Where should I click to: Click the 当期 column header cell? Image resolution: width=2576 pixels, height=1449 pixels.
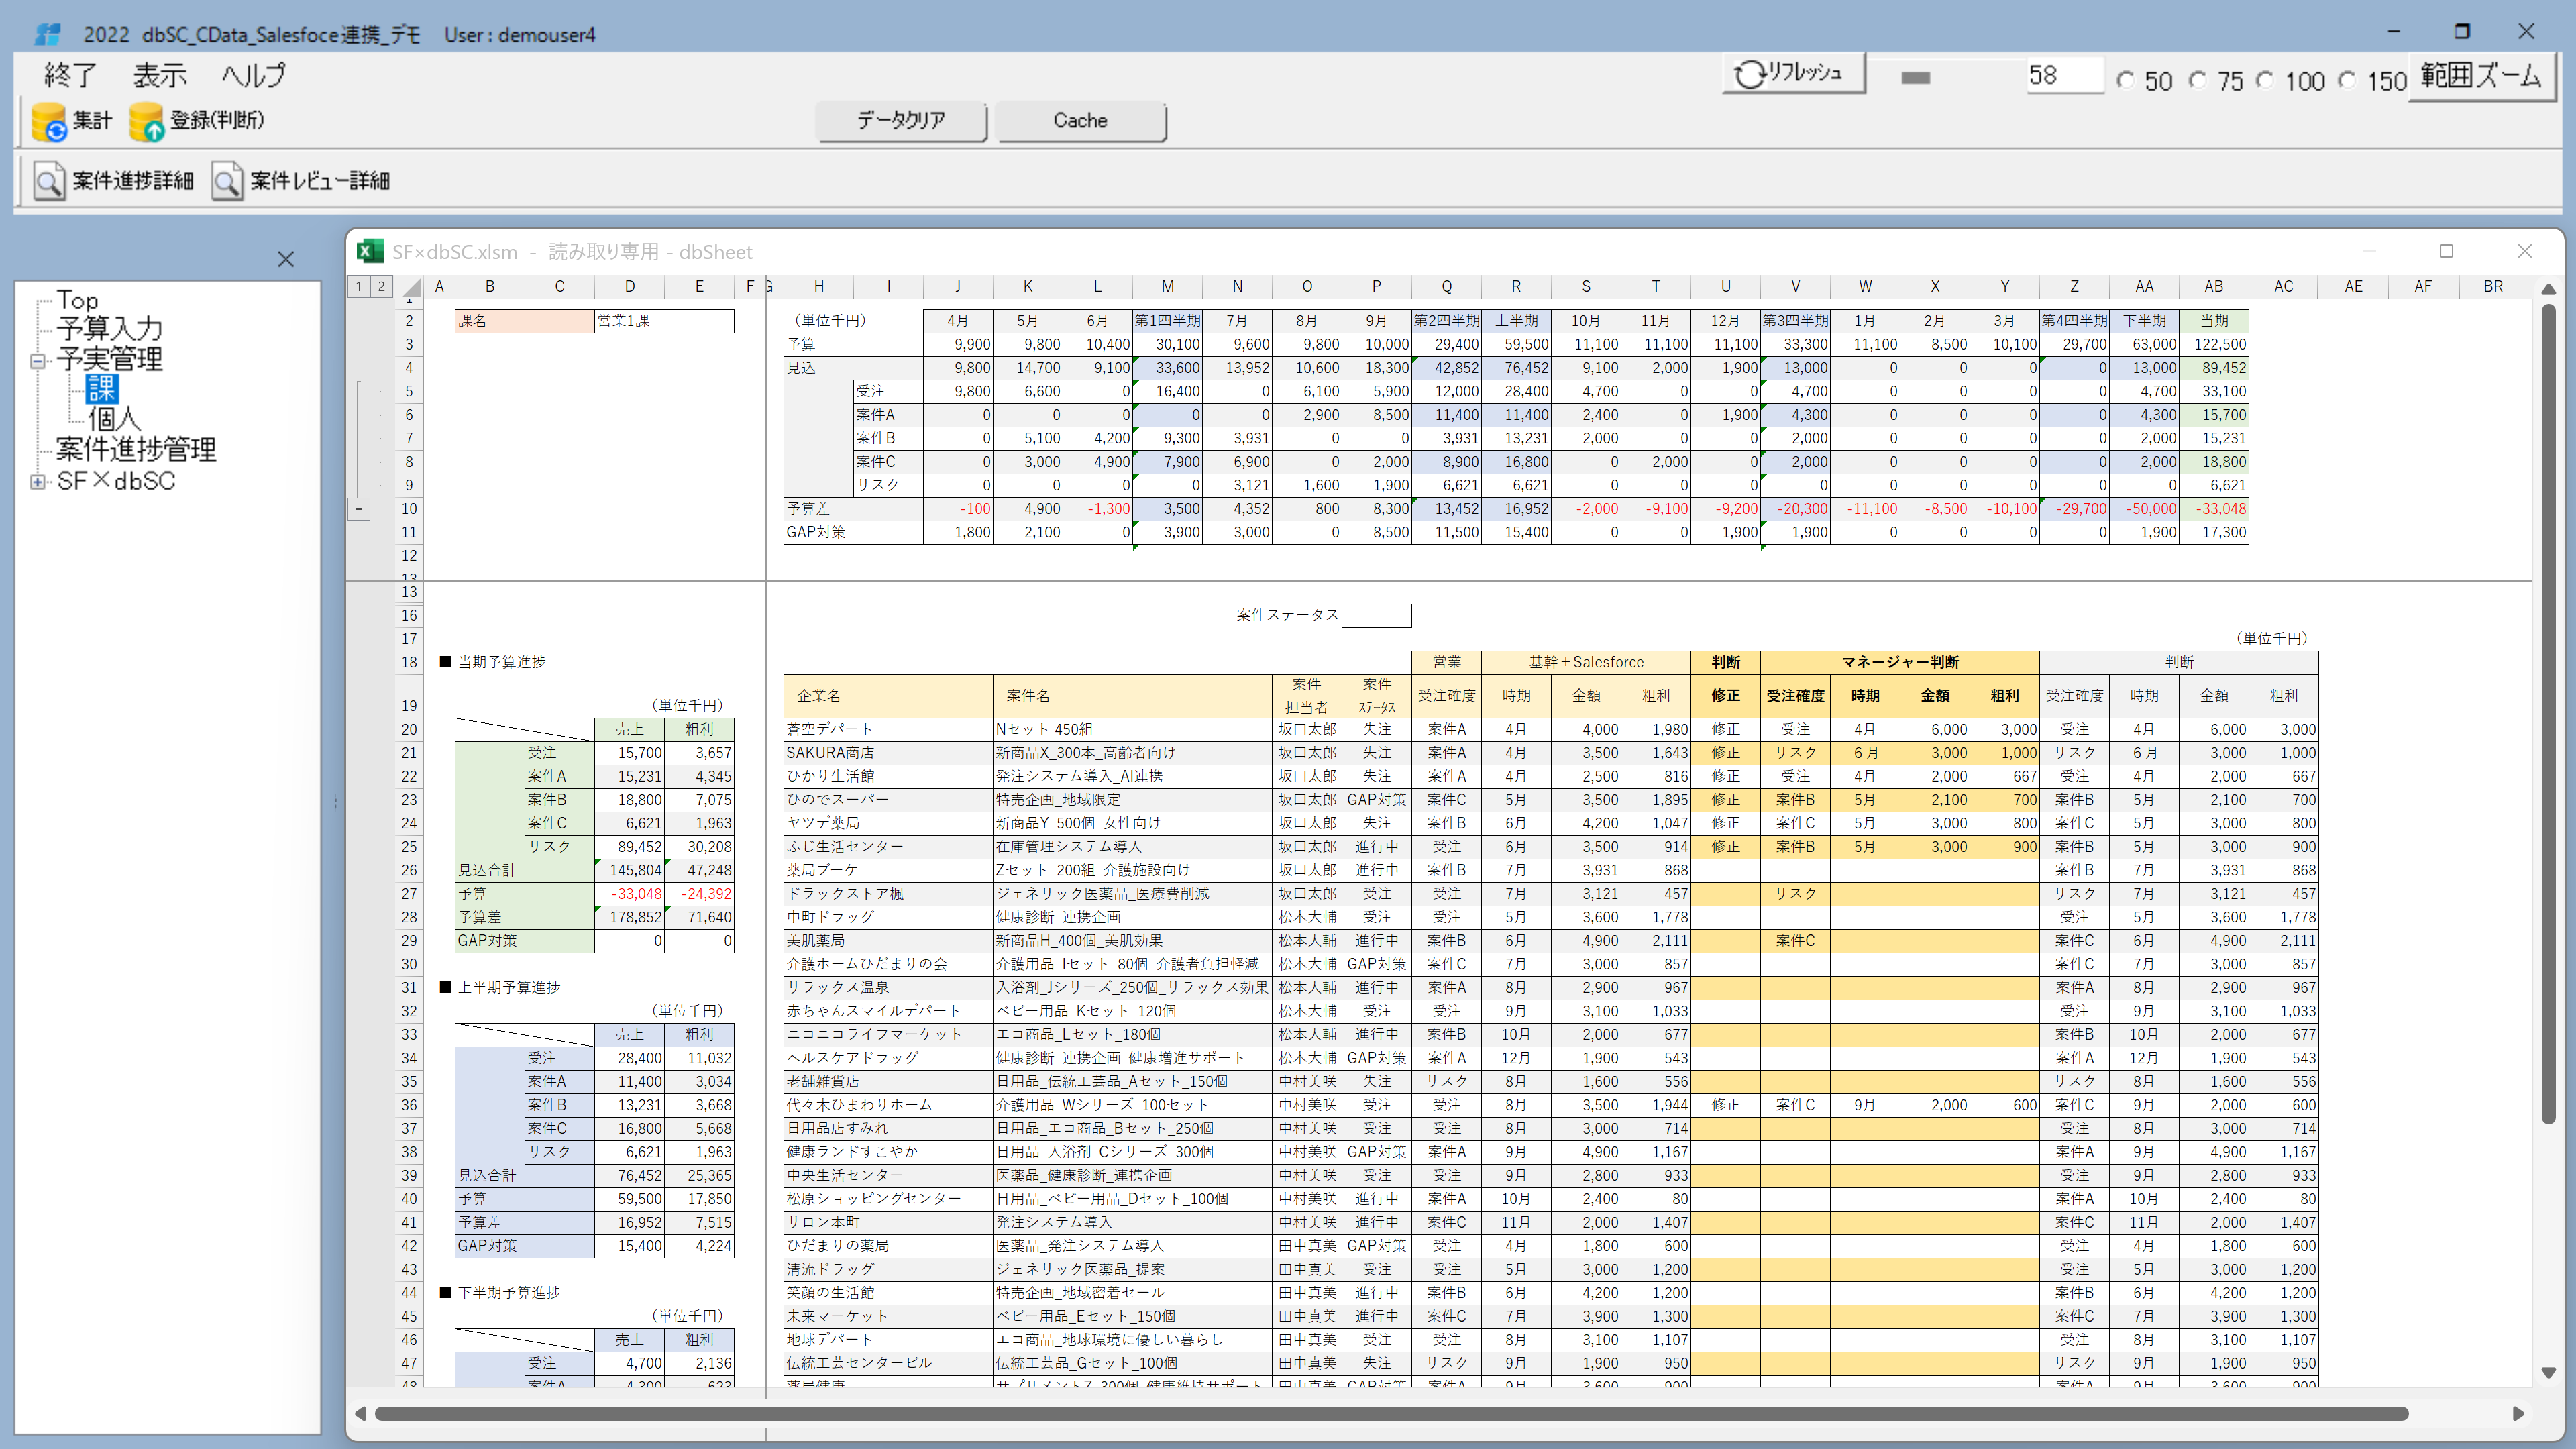[2213, 321]
